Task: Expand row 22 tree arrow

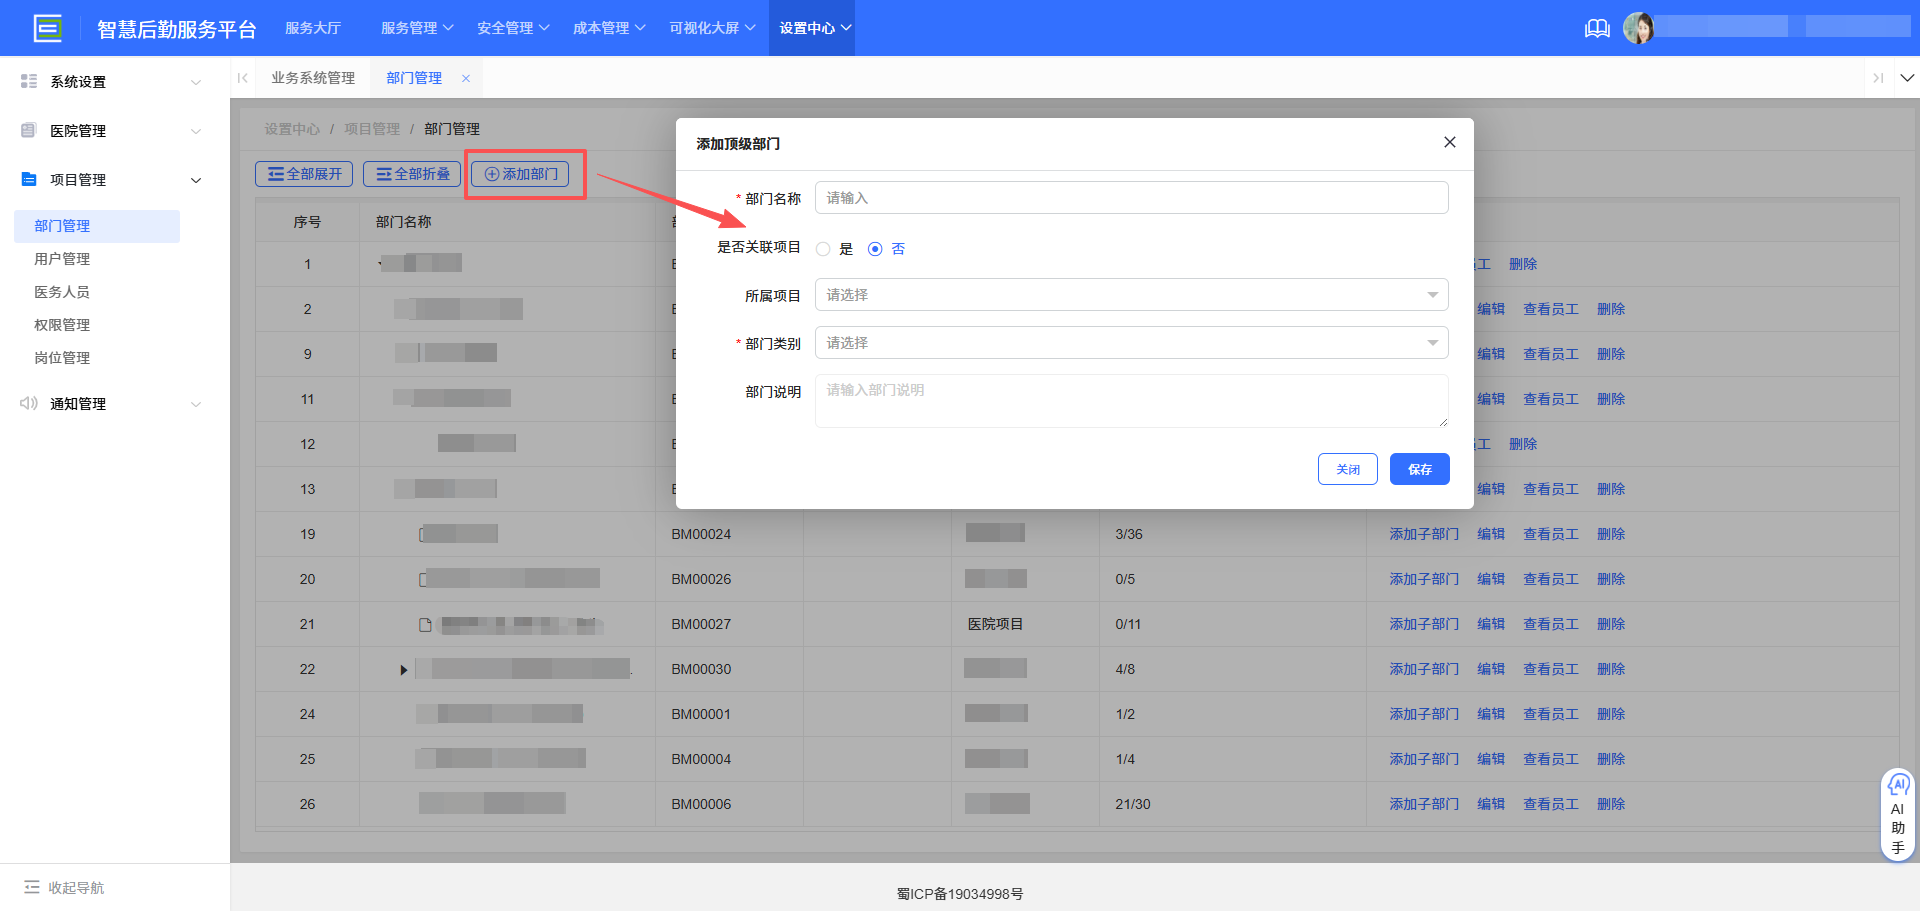Action: pos(403,669)
